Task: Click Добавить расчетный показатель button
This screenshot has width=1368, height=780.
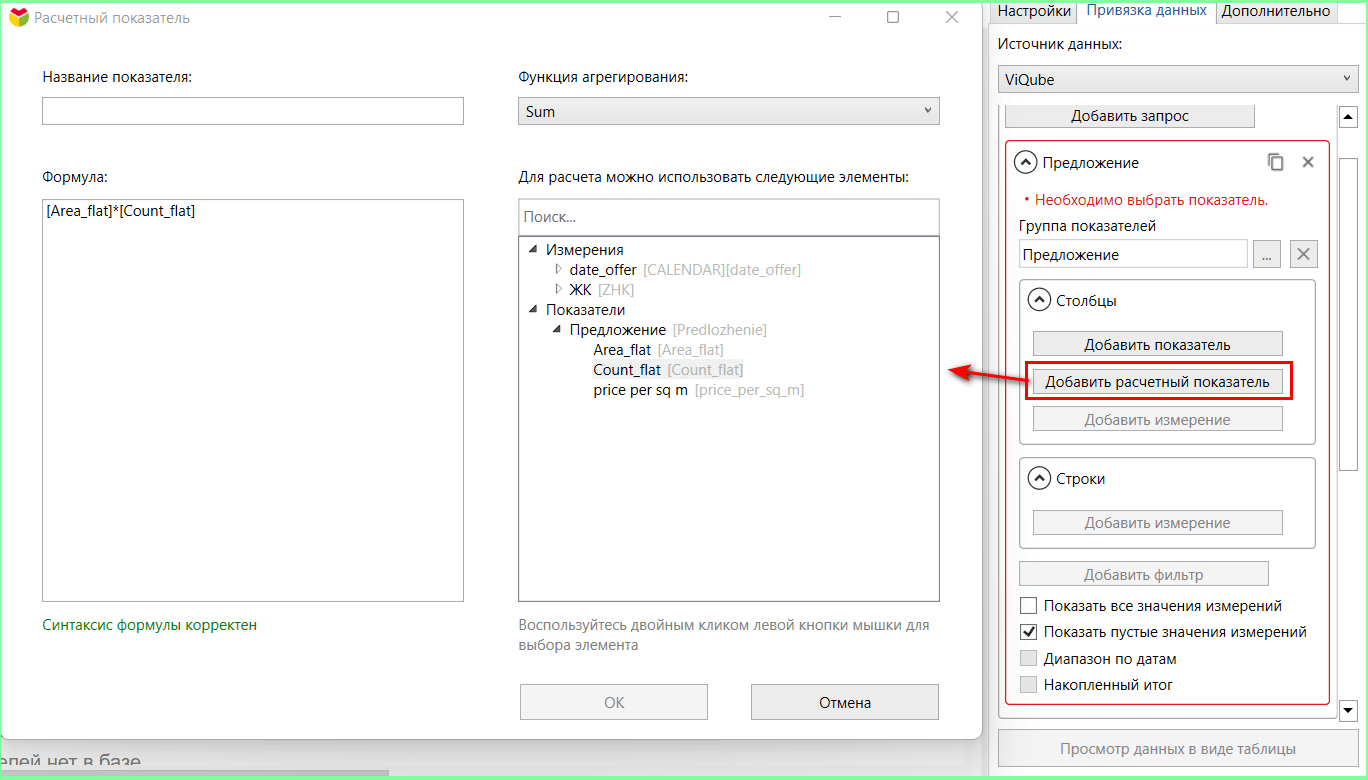Action: click(x=1158, y=381)
